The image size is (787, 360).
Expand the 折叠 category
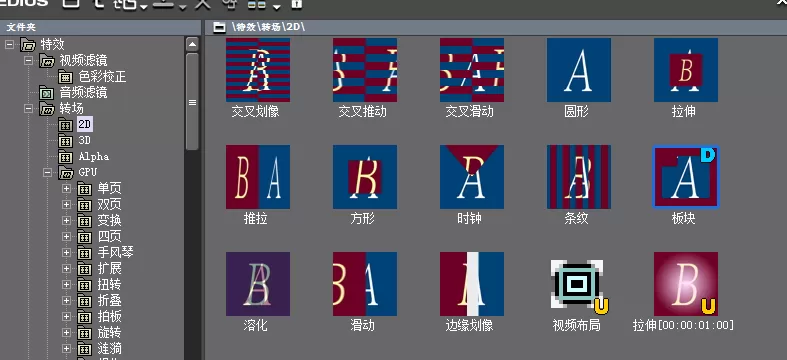coord(66,300)
